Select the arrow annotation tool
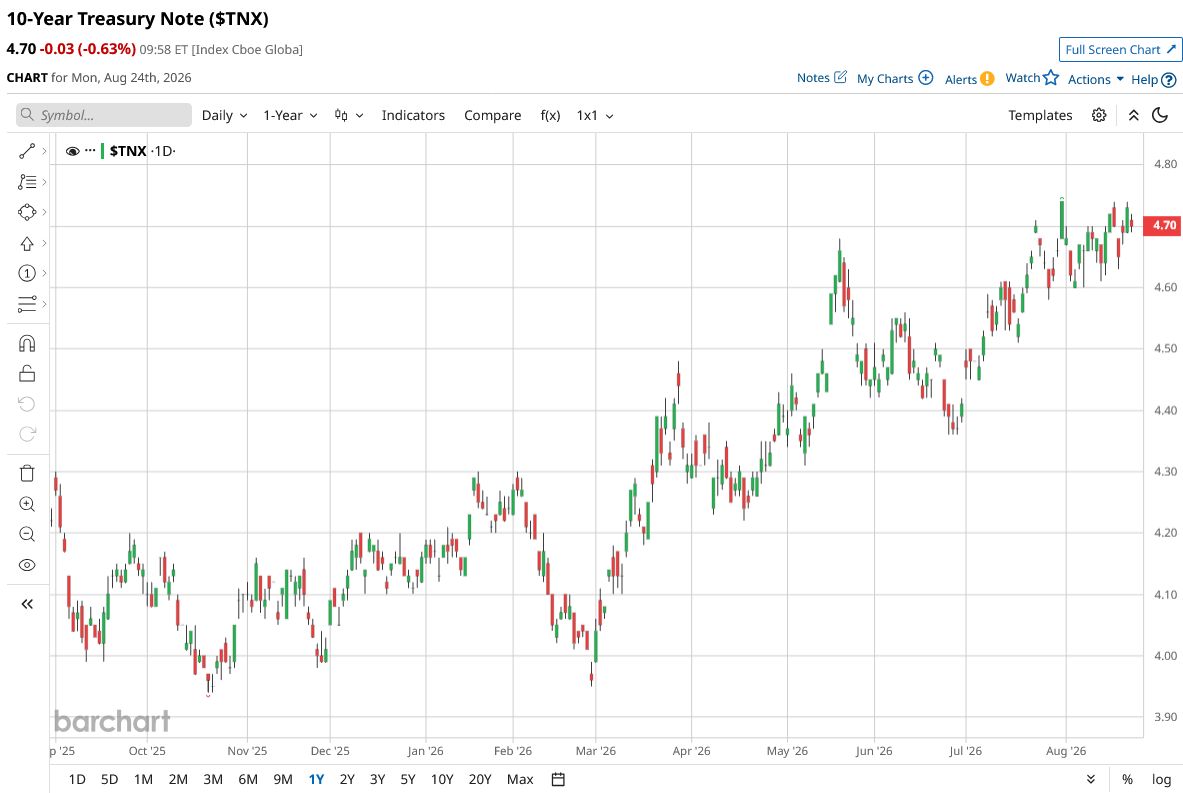 point(26,243)
